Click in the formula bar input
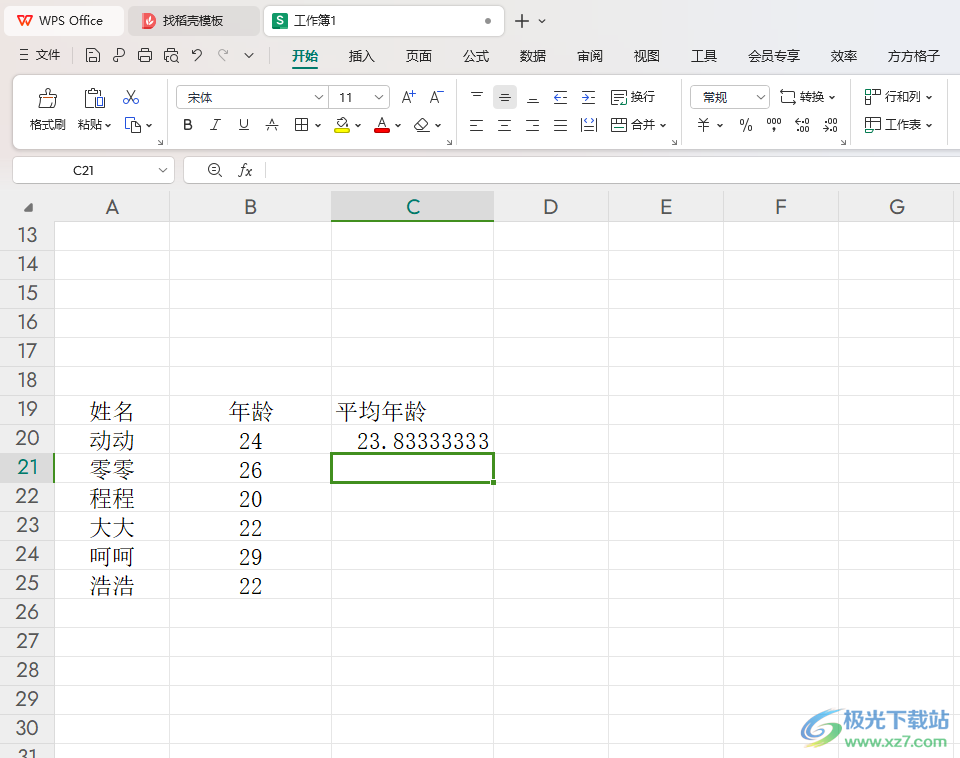The width and height of the screenshot is (960, 758). point(612,170)
